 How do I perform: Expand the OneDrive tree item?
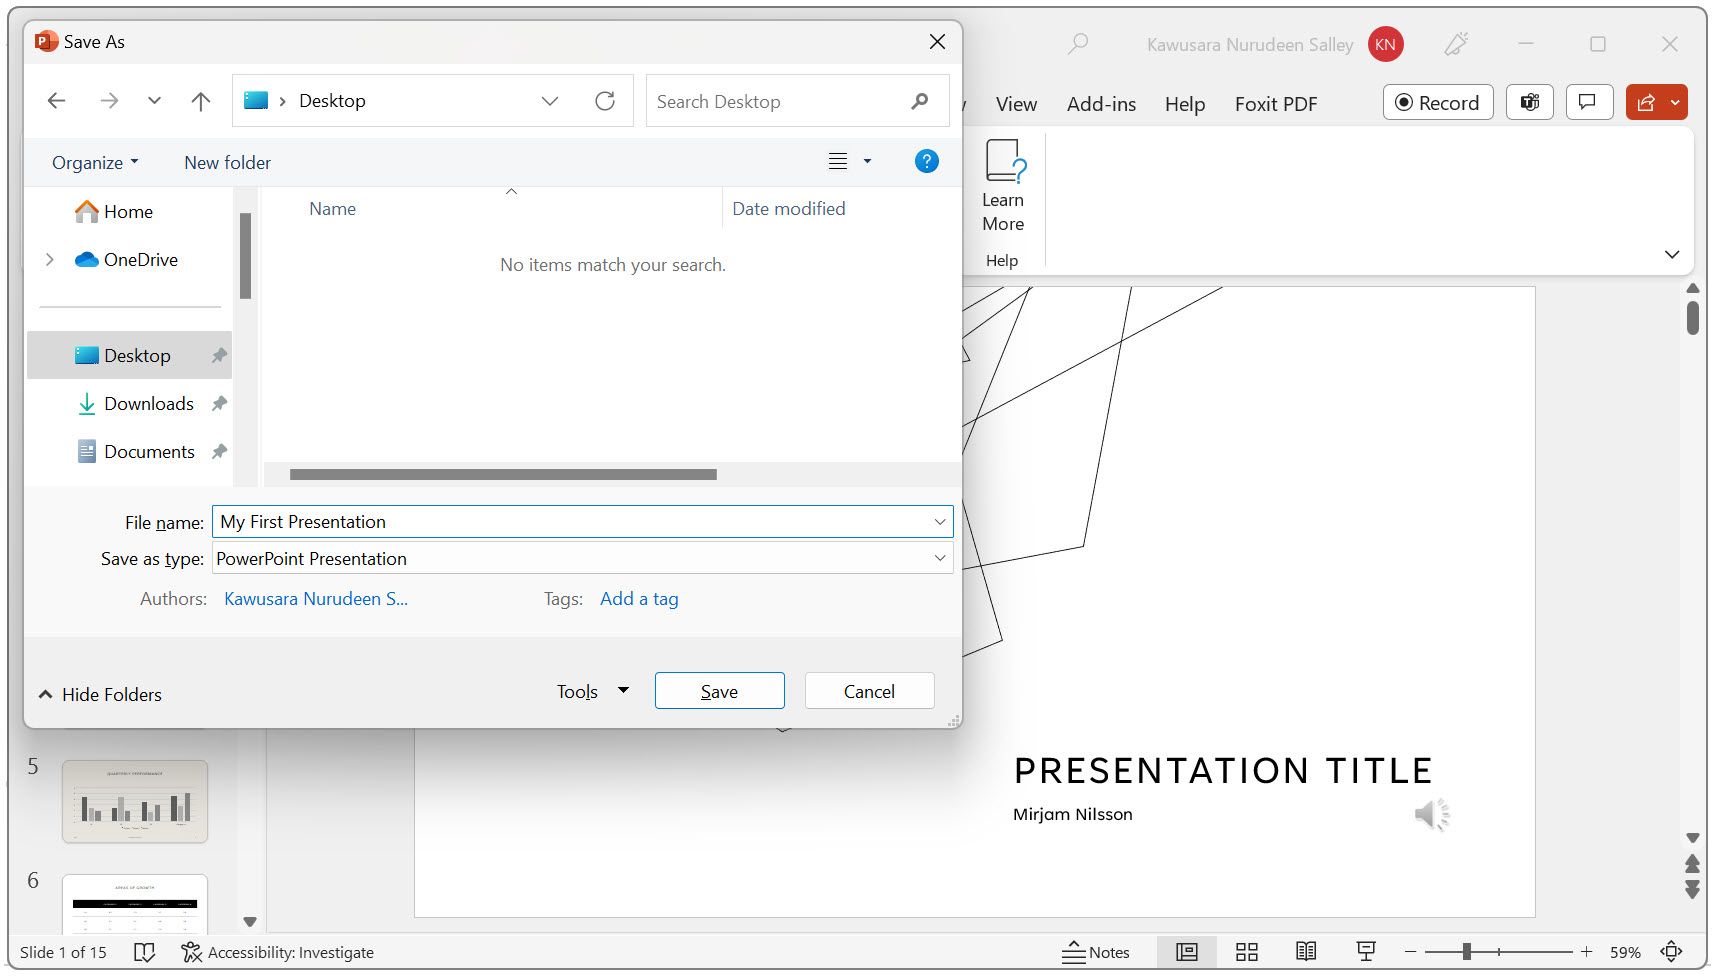pyautogui.click(x=50, y=259)
